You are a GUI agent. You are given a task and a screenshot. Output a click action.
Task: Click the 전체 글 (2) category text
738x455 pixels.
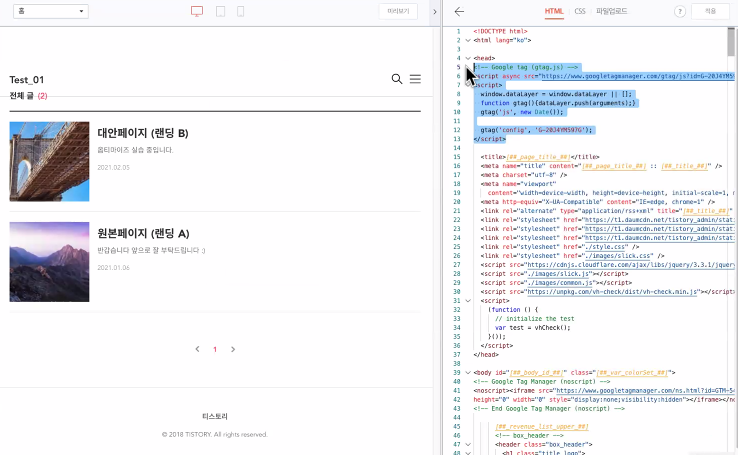28,96
